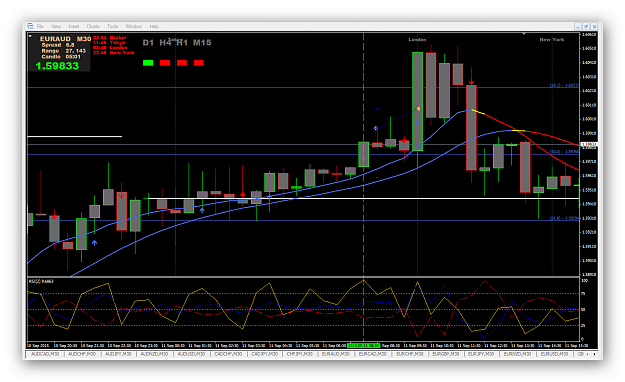Image resolution: width=625 pixels, height=382 pixels.
Task: Click the right arrow to scroll chart tabs
Action: 594,354
